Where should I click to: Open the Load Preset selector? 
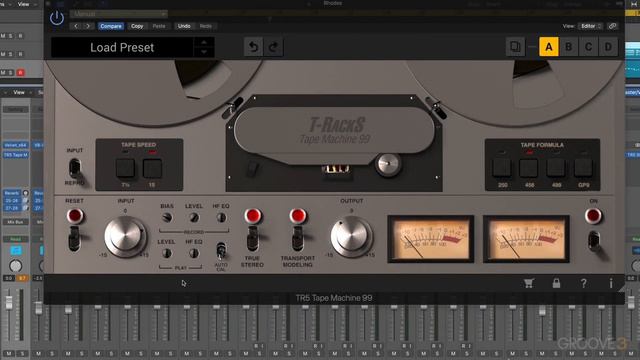tap(122, 47)
